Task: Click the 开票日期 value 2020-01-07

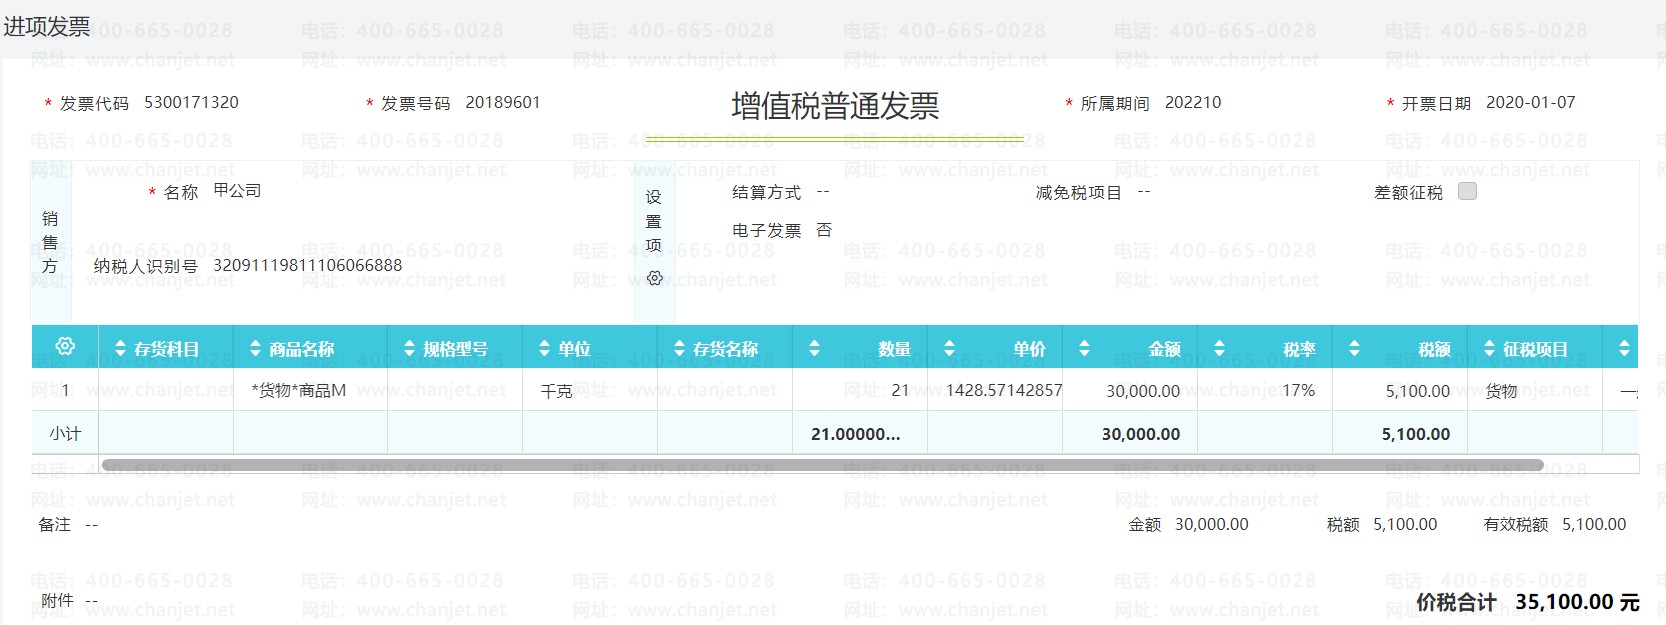Action: click(x=1530, y=102)
